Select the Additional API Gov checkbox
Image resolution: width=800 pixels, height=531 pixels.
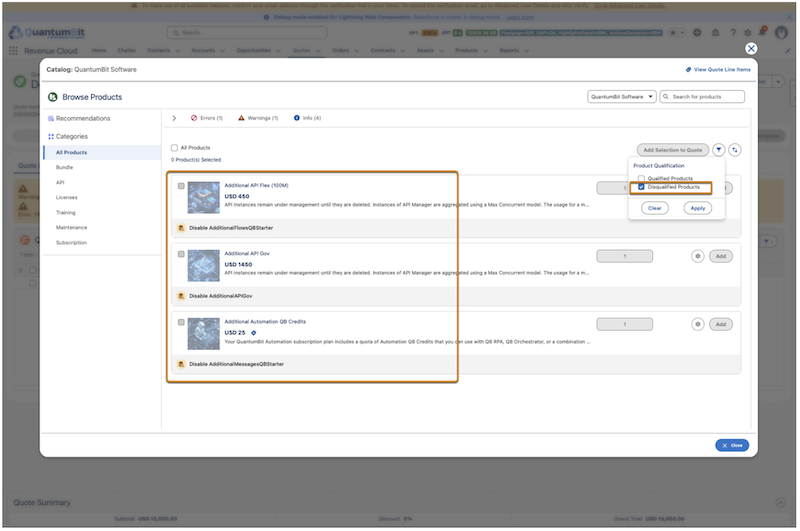[x=181, y=254]
